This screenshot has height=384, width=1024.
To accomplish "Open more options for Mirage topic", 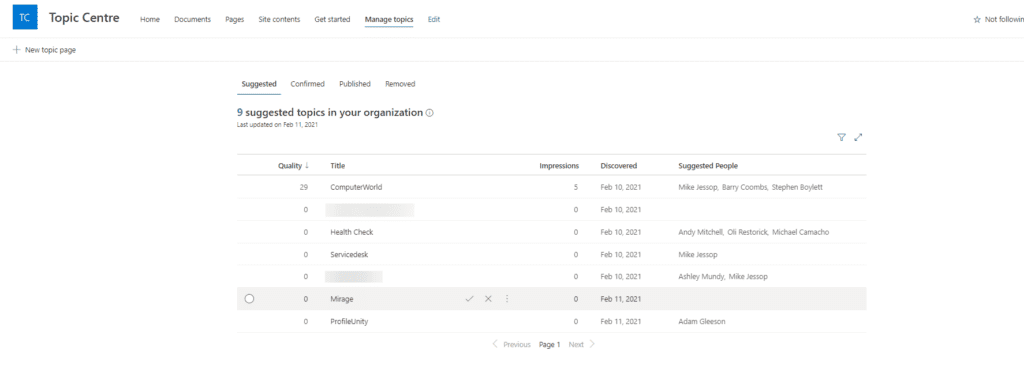I will (x=507, y=299).
